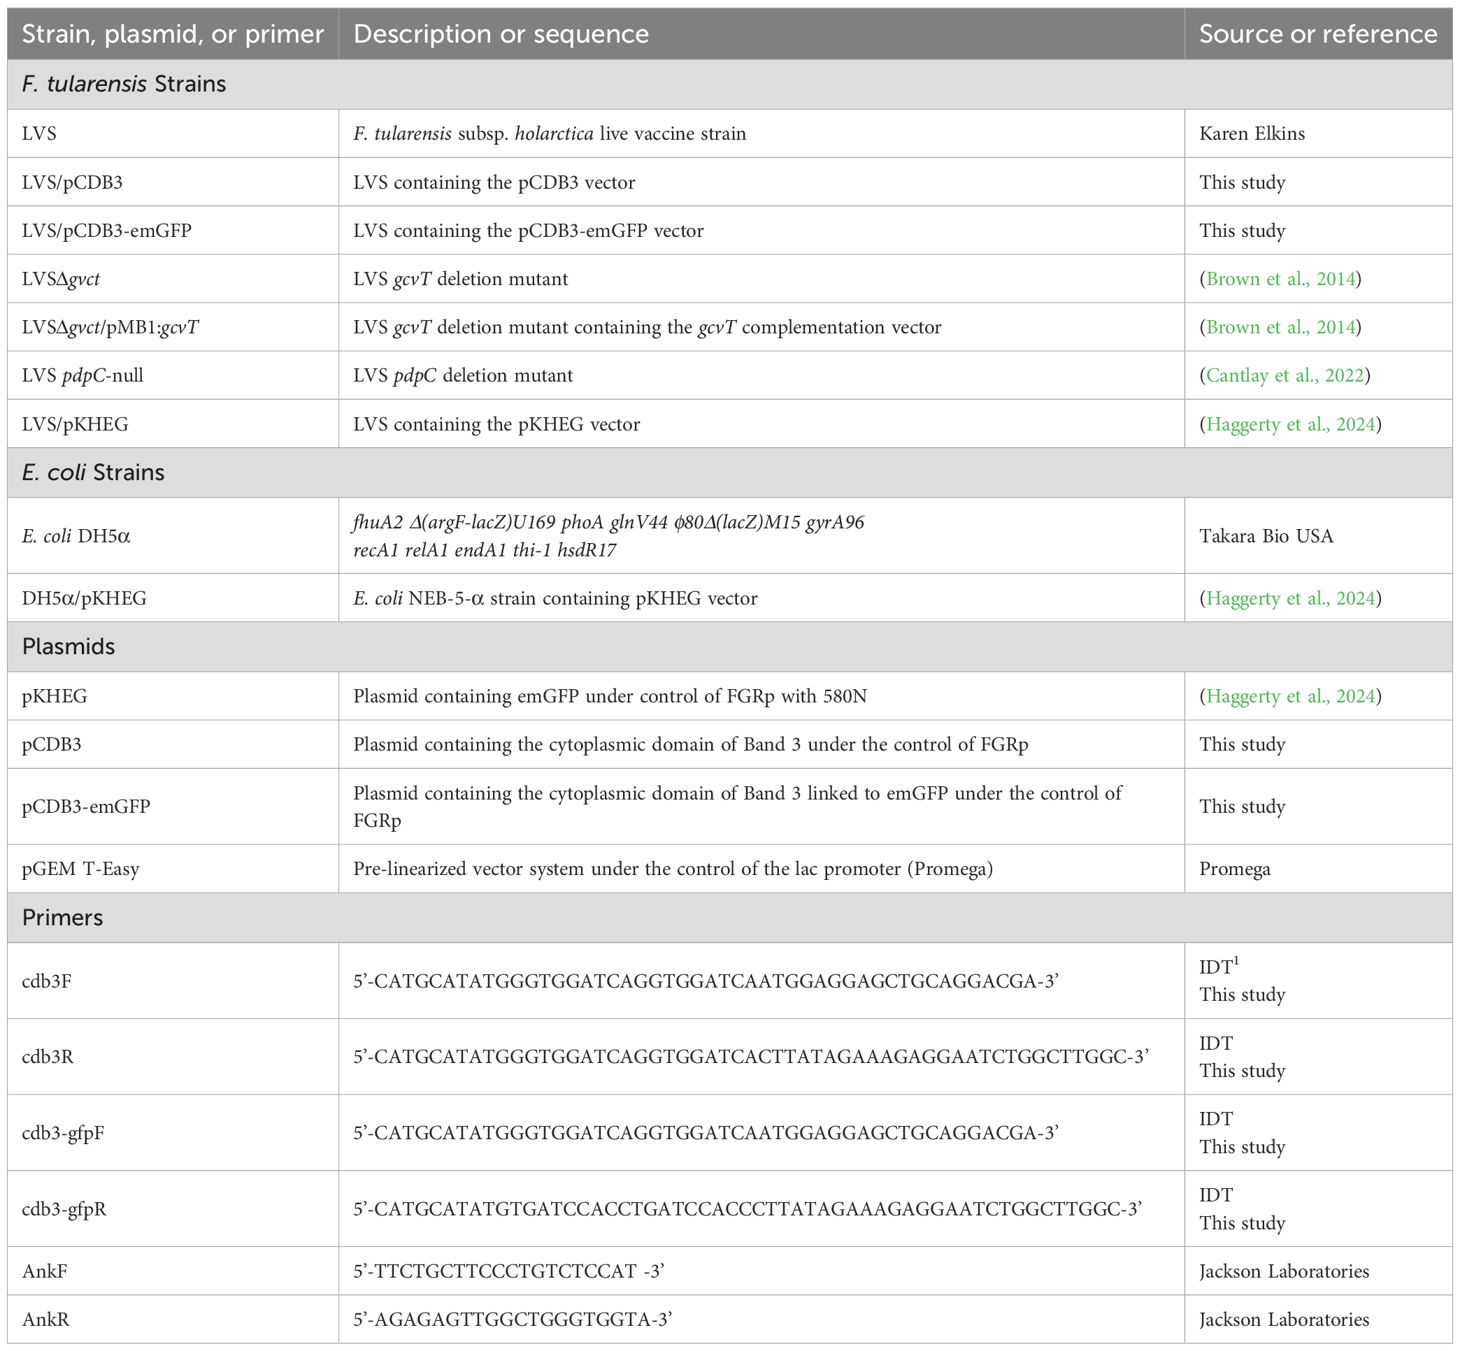Click the cdb3-gfpR primer sequence text
1460x1351 pixels.
click(x=746, y=1209)
